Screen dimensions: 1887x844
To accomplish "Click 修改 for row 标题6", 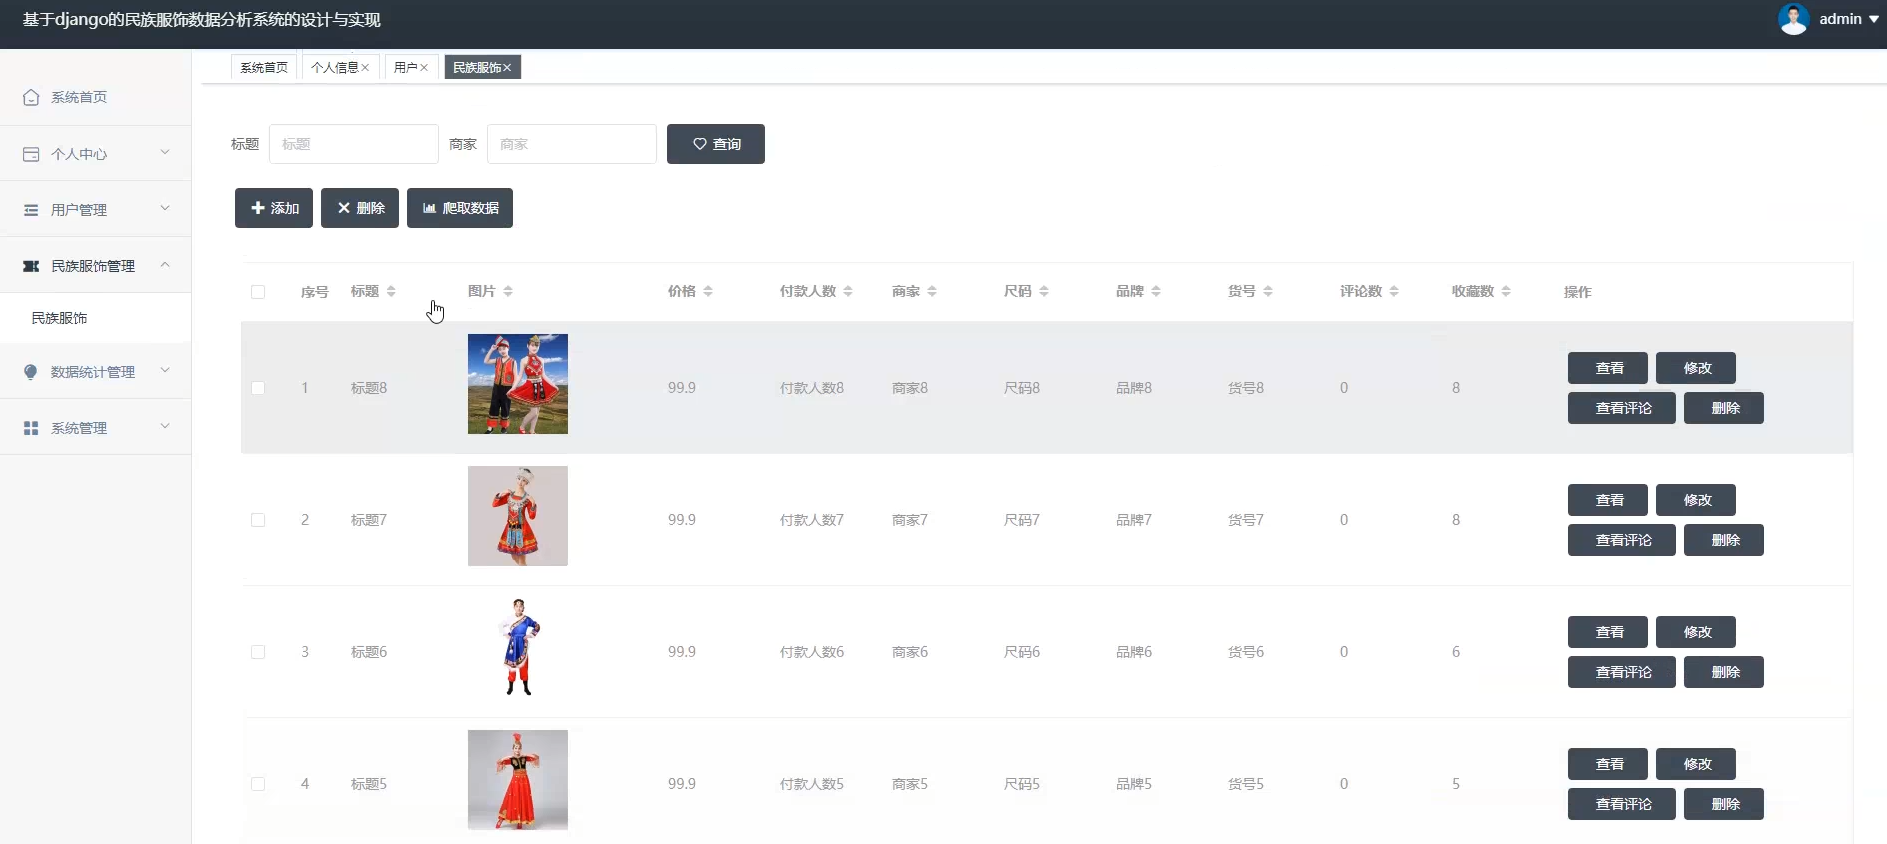I will coord(1696,632).
